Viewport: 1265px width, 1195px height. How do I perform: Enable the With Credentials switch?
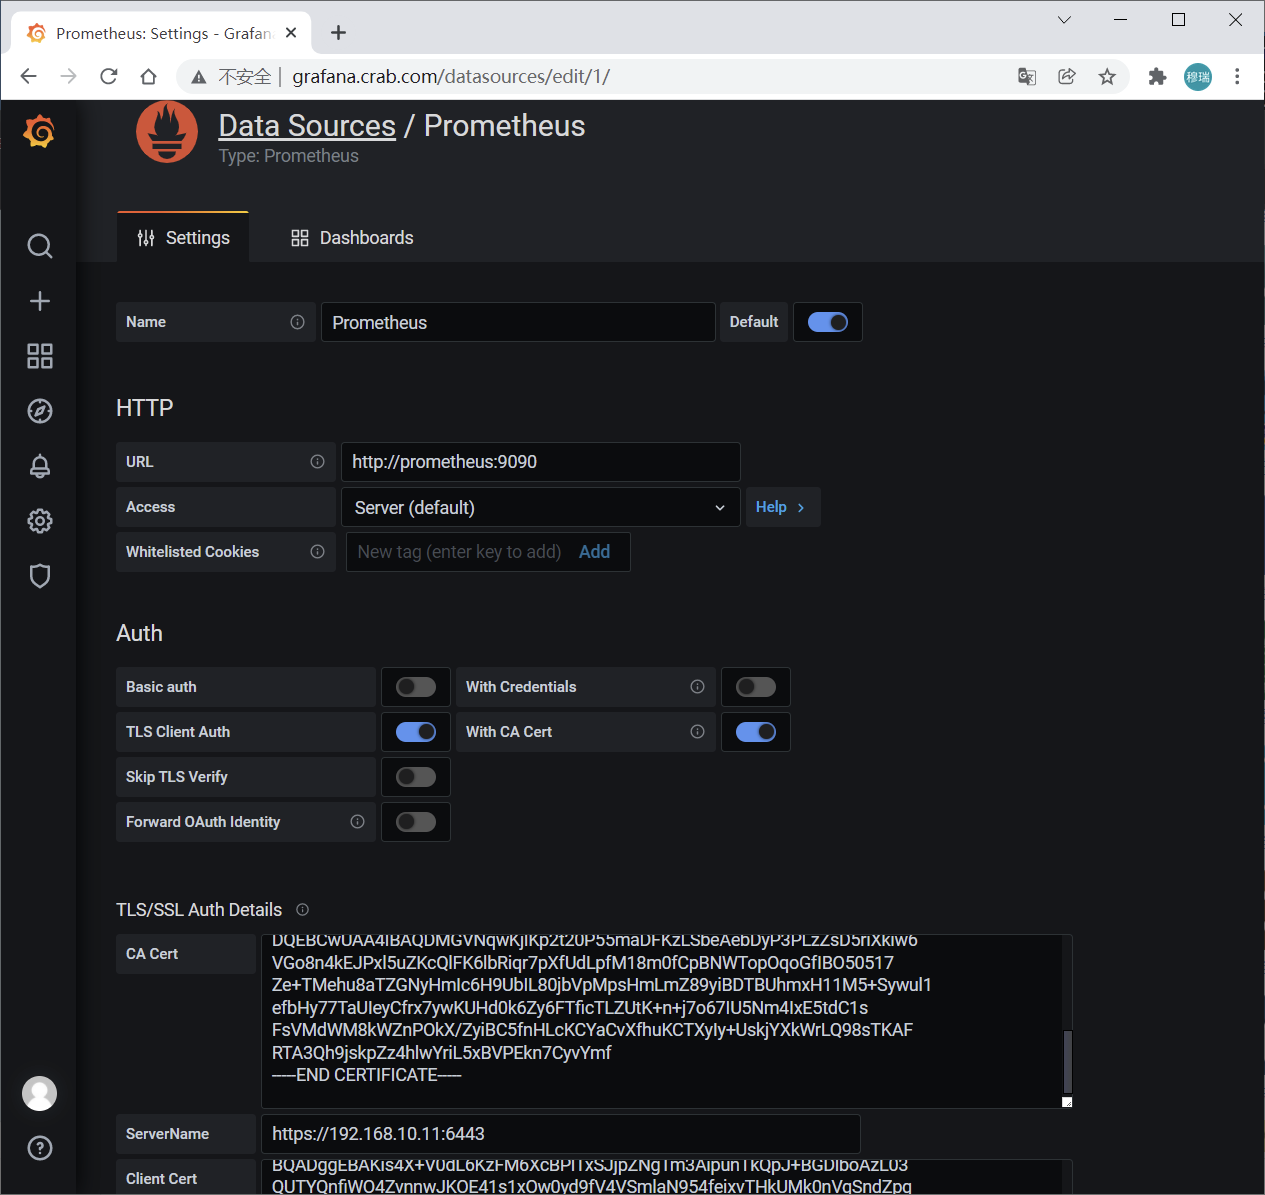[756, 687]
